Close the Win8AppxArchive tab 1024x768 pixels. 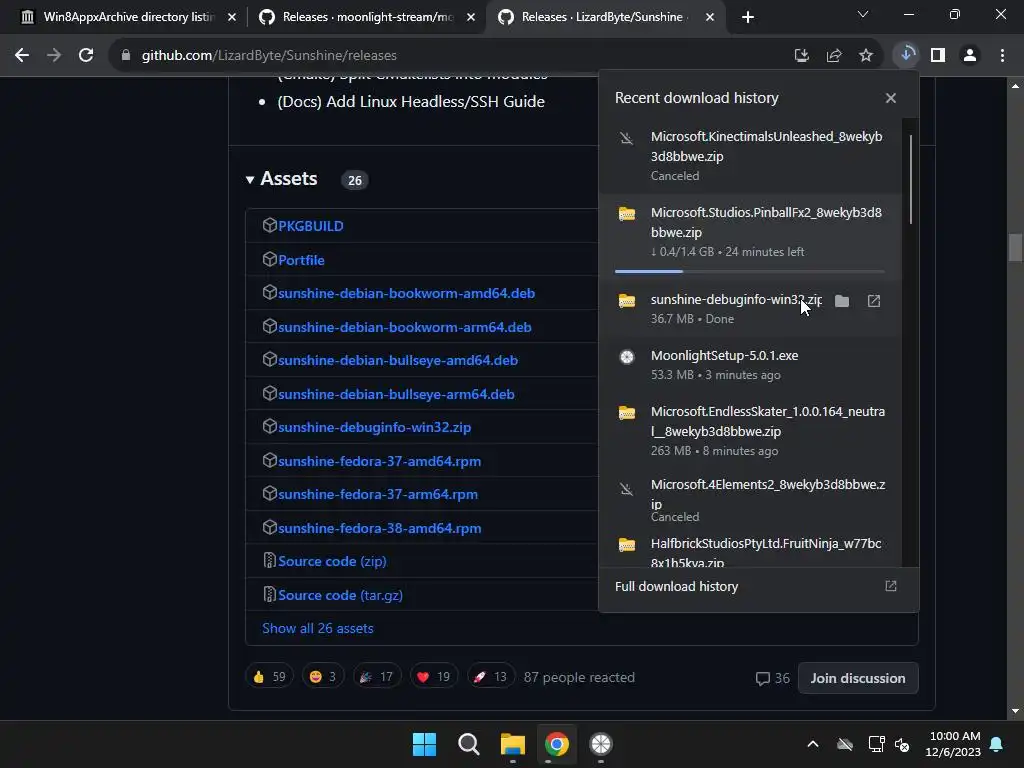[x=232, y=18]
